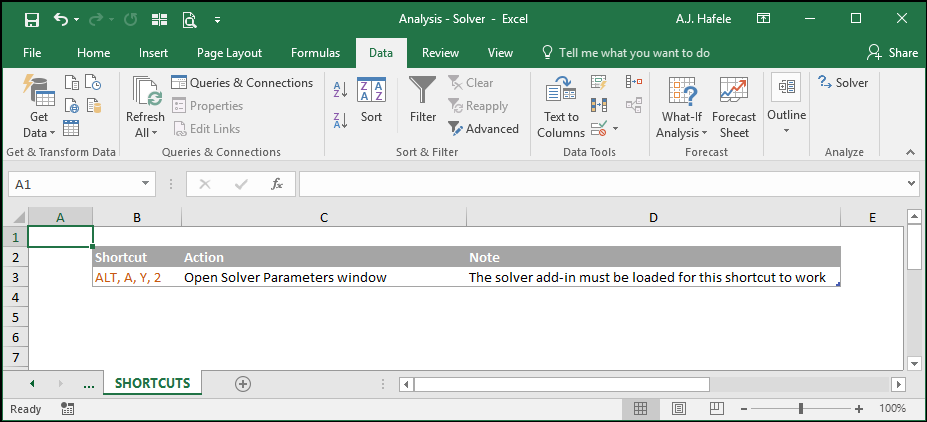Click Data Validation icon
This screenshot has width=927, height=422.
click(599, 128)
